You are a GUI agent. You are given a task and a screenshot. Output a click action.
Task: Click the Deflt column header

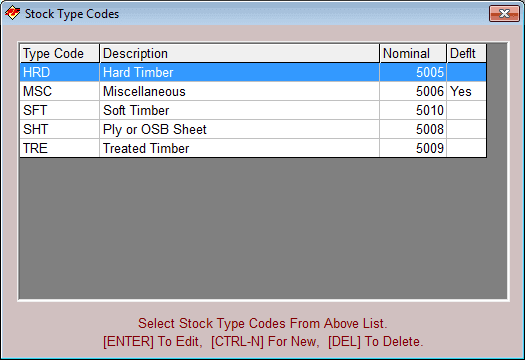466,53
